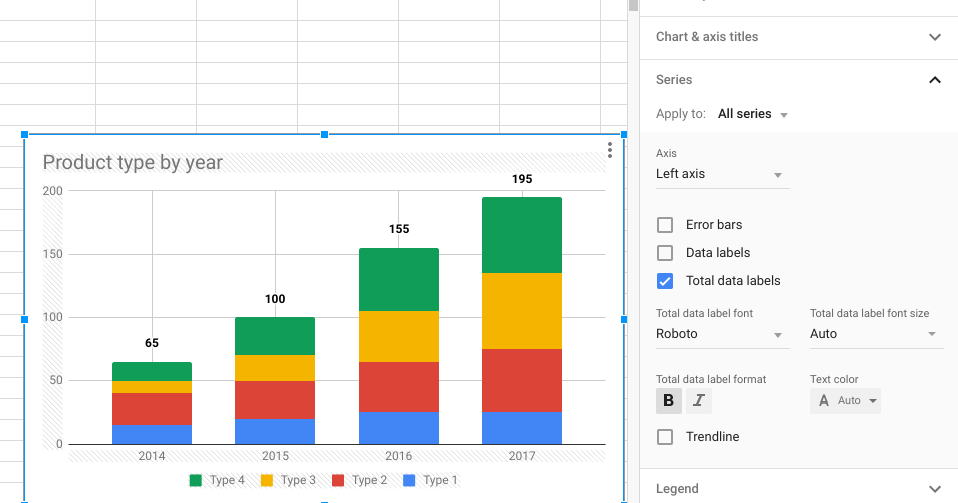Click the Type 4 green legend icon
The height and width of the screenshot is (503, 958).
click(196, 481)
